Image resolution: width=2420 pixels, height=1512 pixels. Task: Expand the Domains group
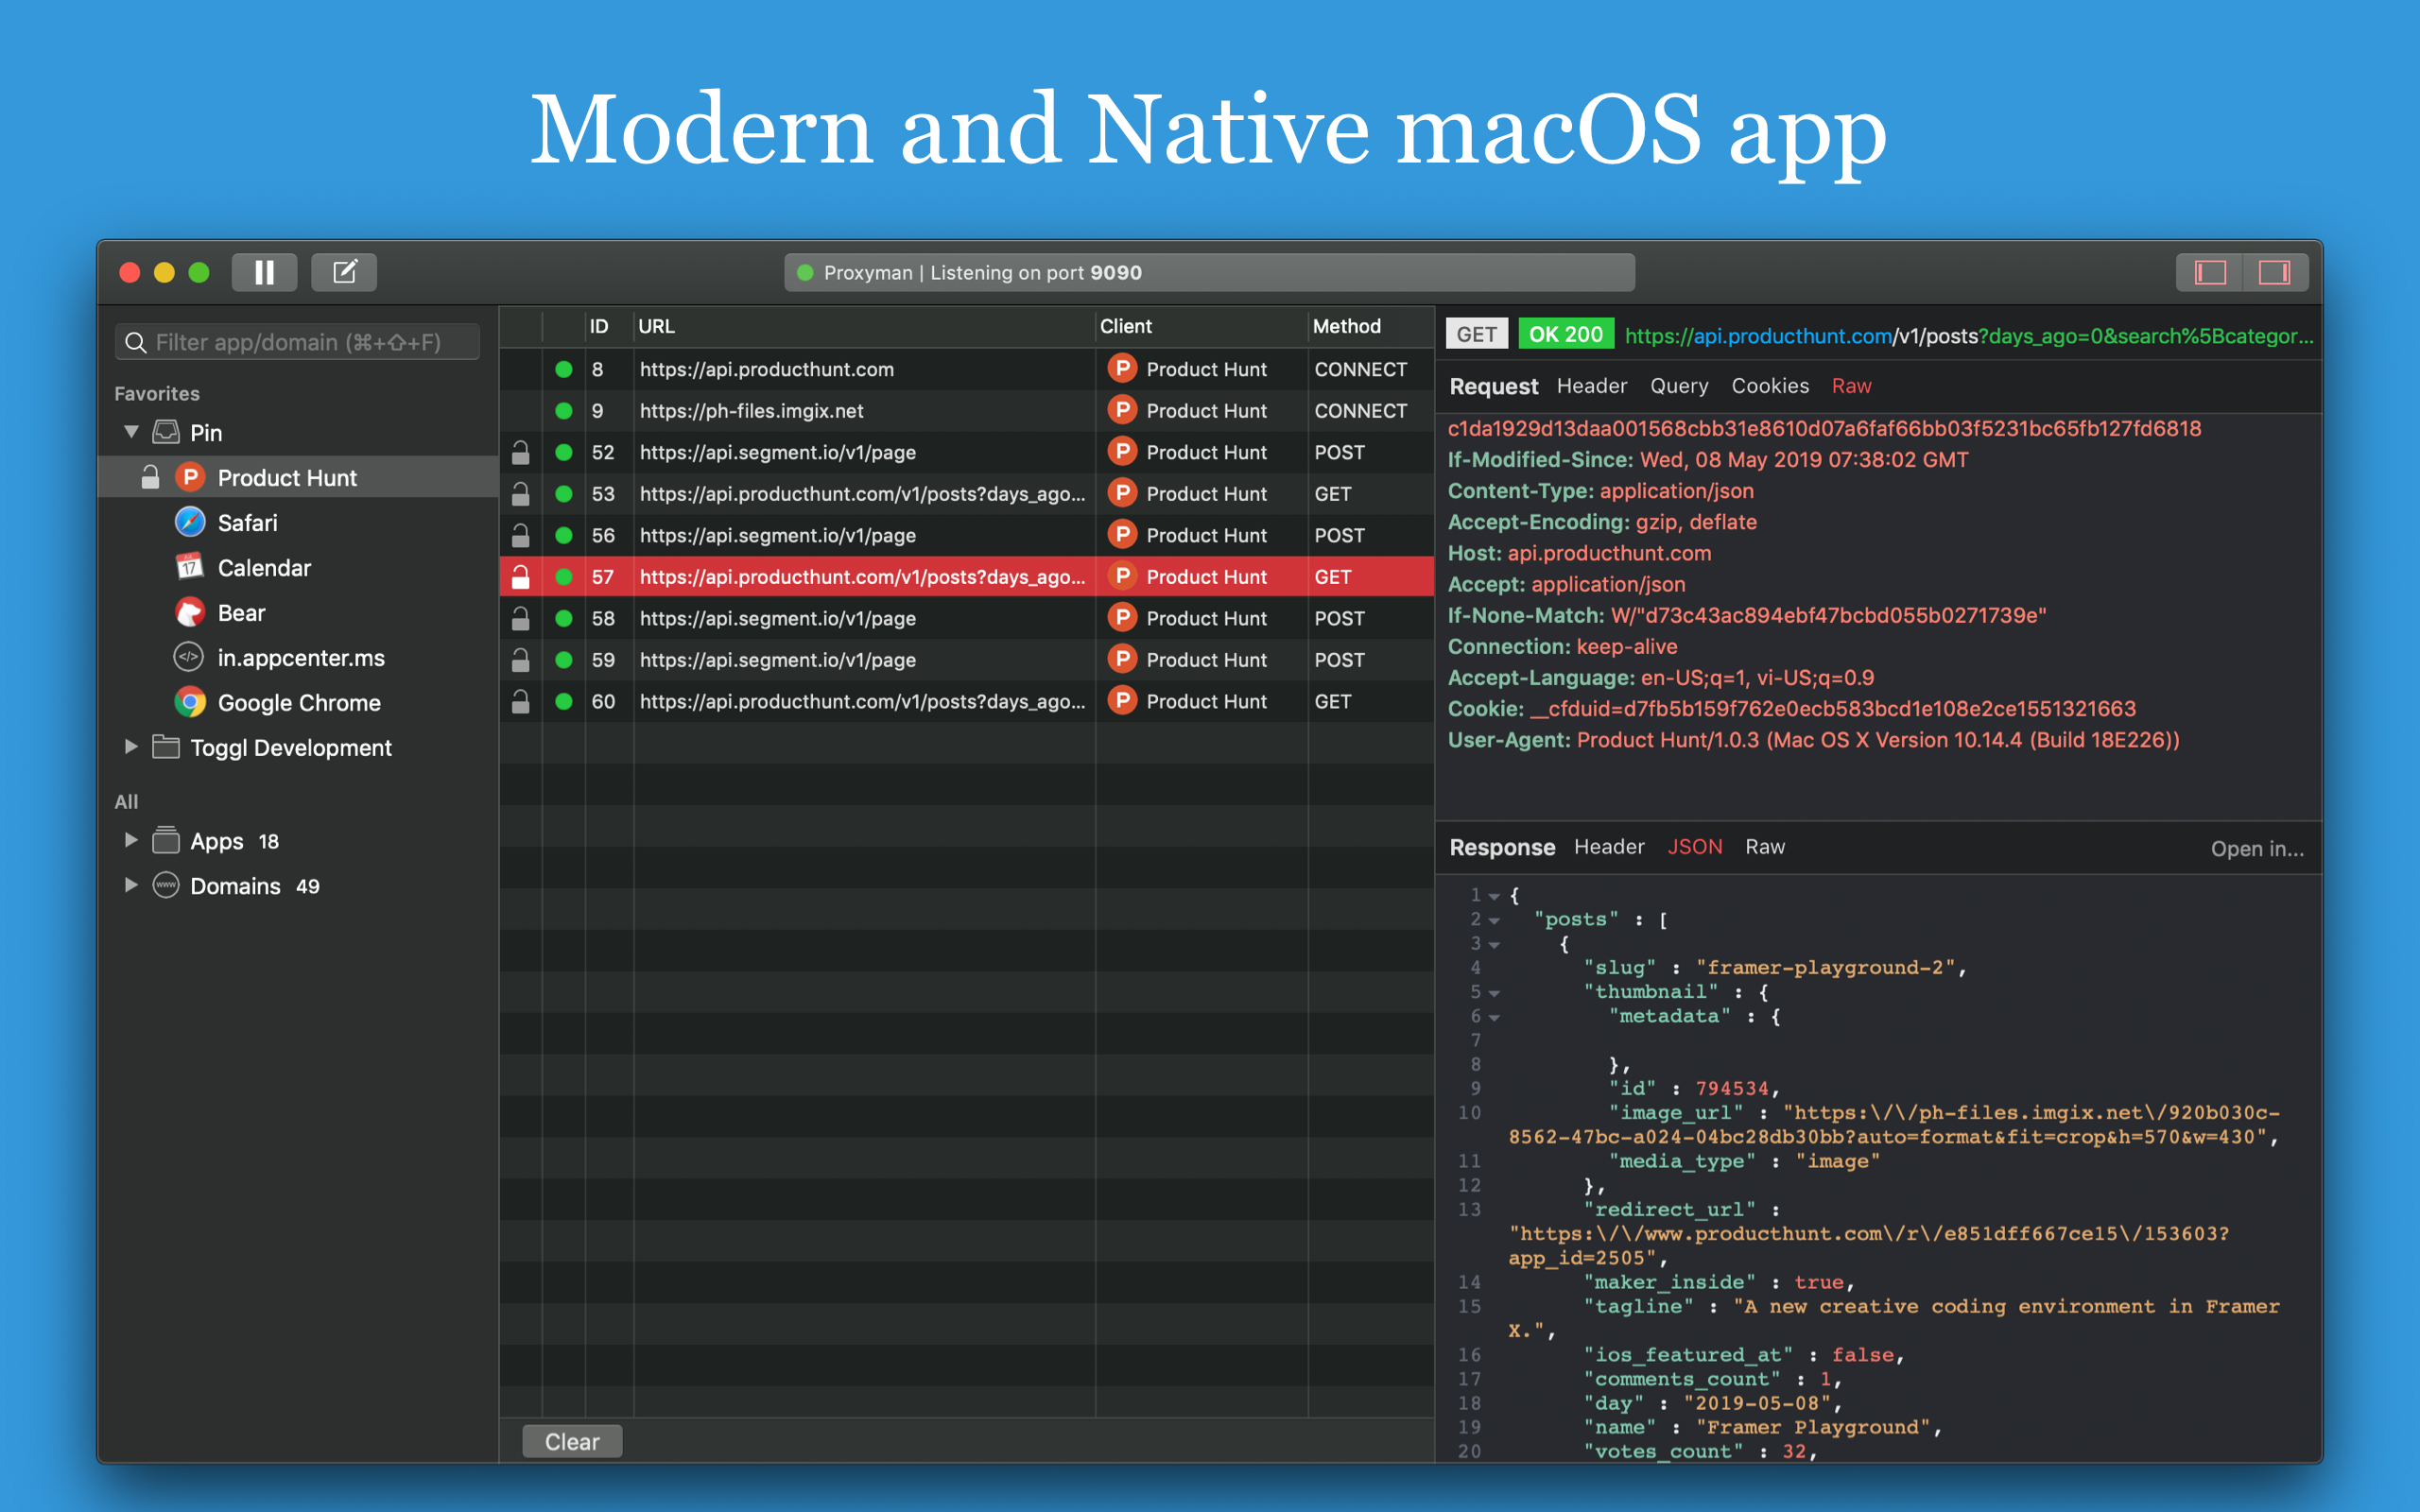pyautogui.click(x=130, y=885)
